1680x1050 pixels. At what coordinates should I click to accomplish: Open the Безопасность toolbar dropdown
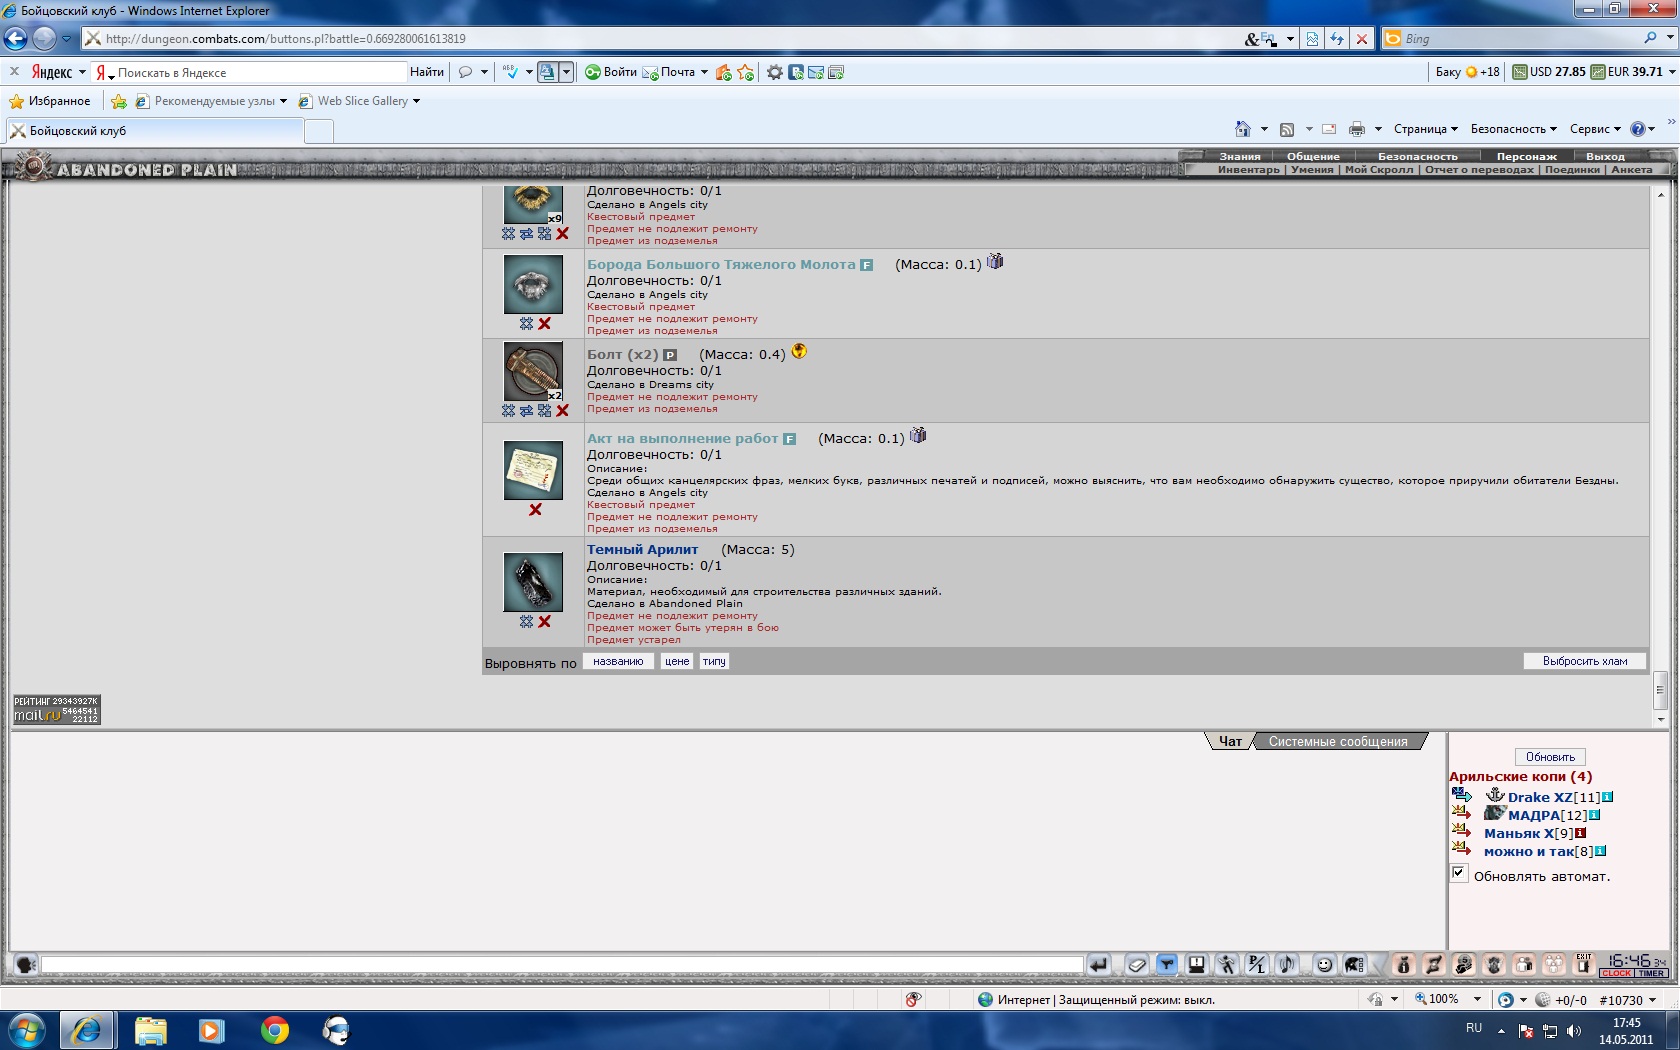[x=1513, y=129]
